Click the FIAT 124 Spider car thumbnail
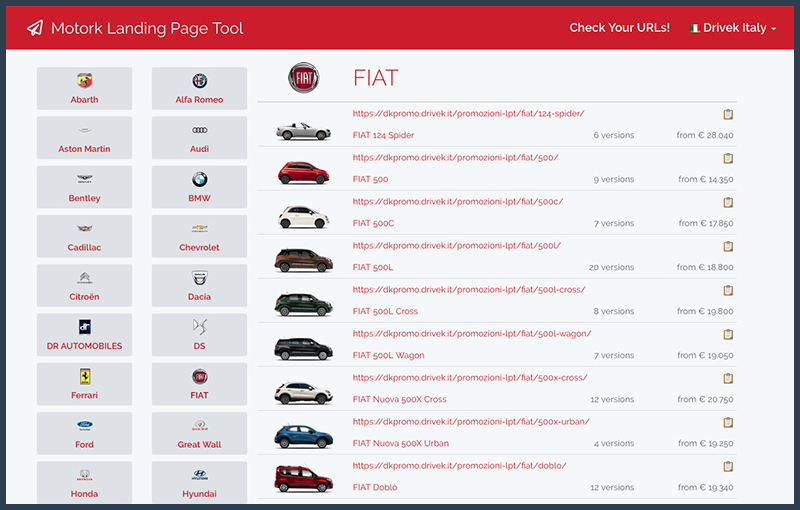 (302, 130)
